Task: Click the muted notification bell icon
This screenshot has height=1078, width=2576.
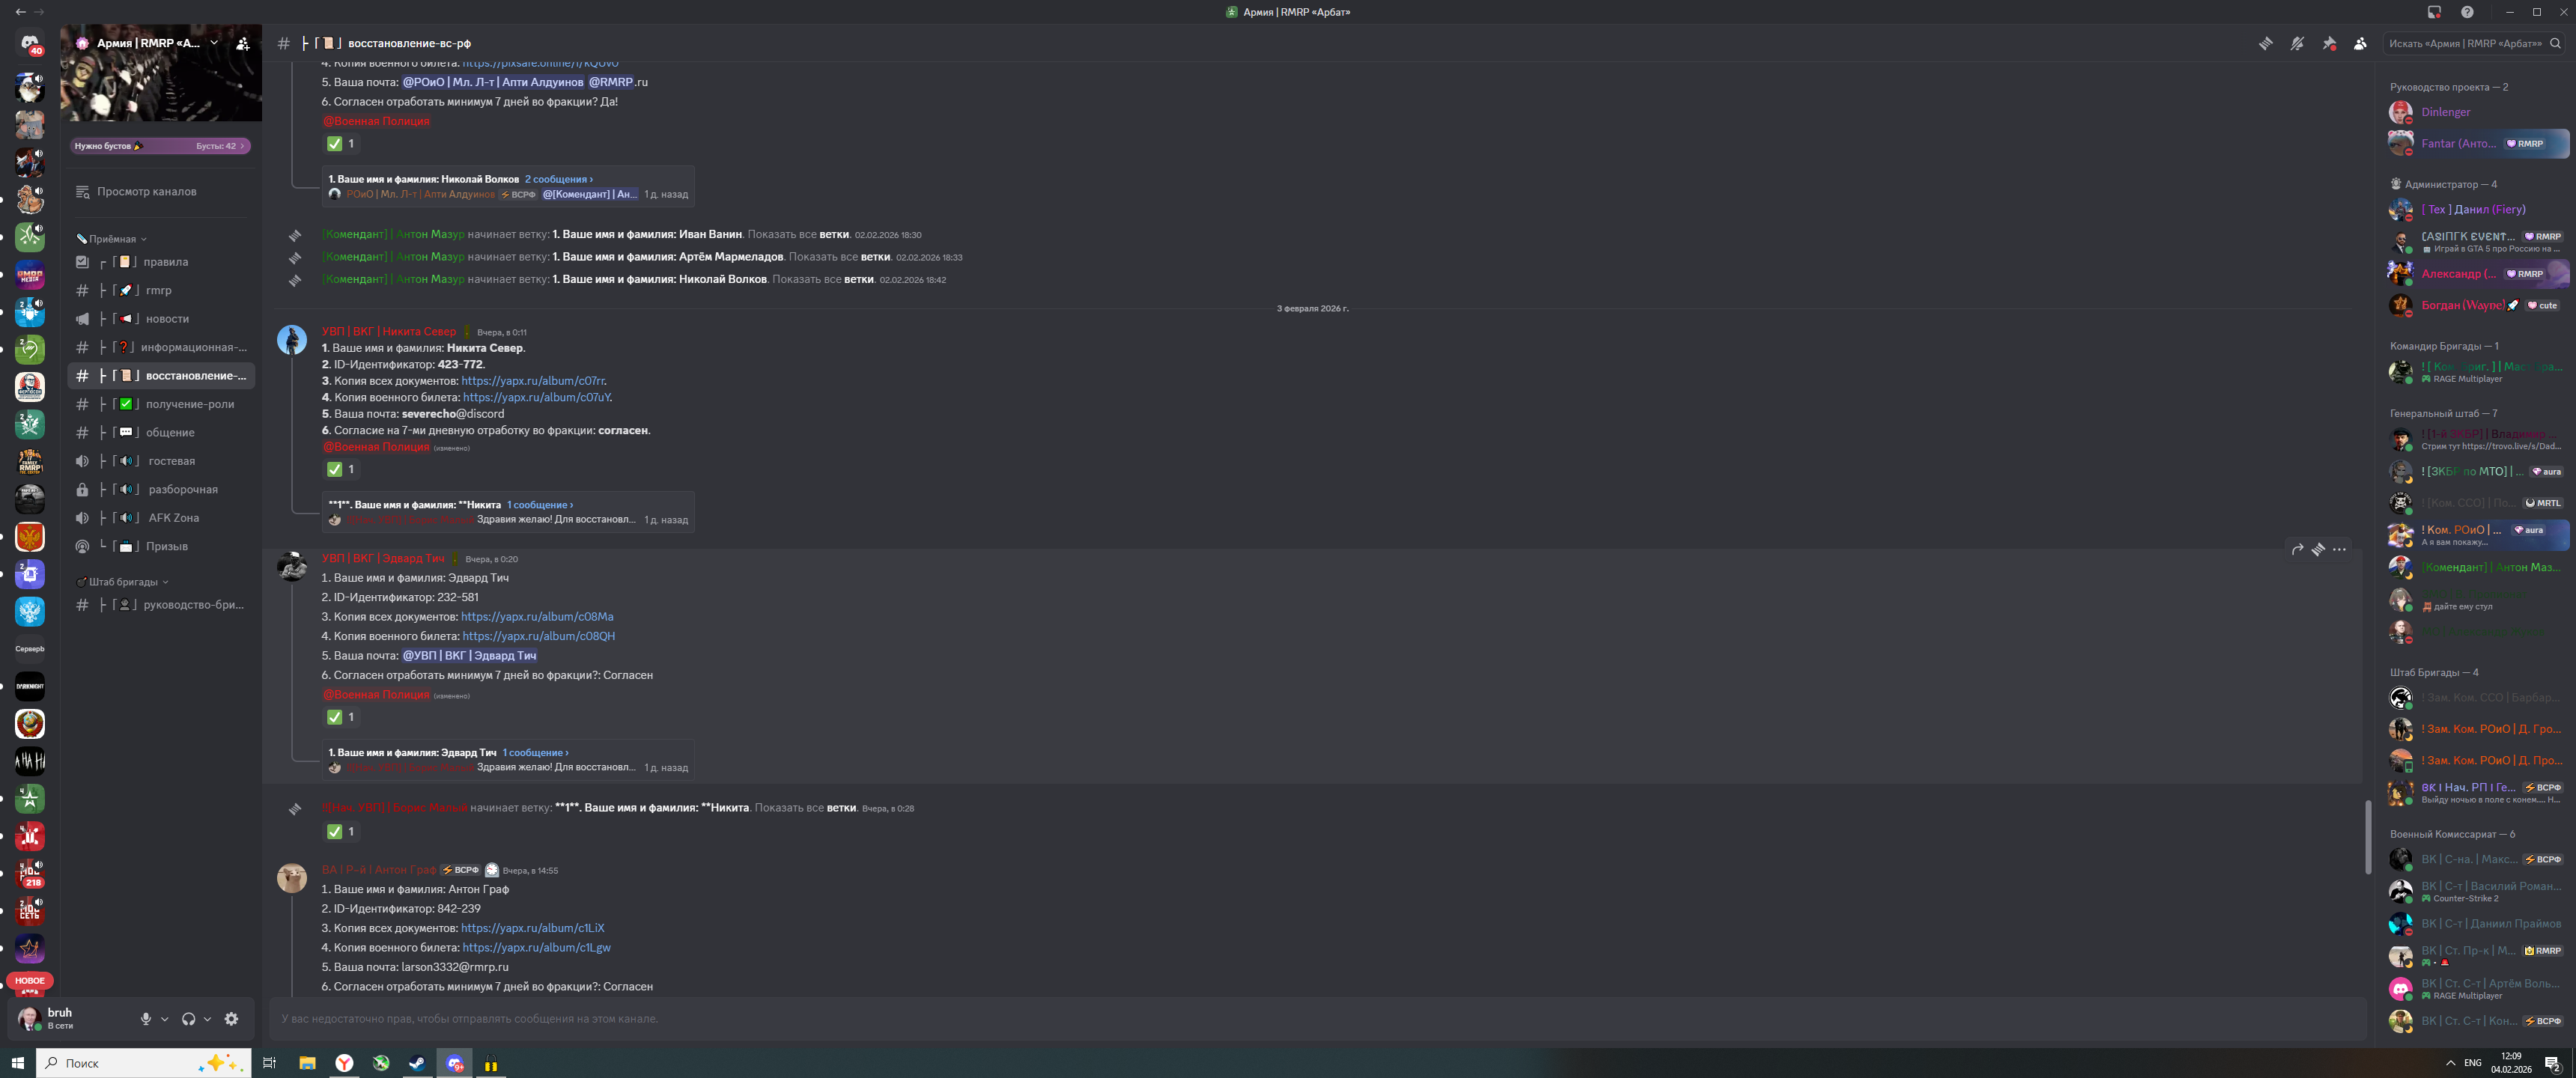Action: (x=2297, y=44)
